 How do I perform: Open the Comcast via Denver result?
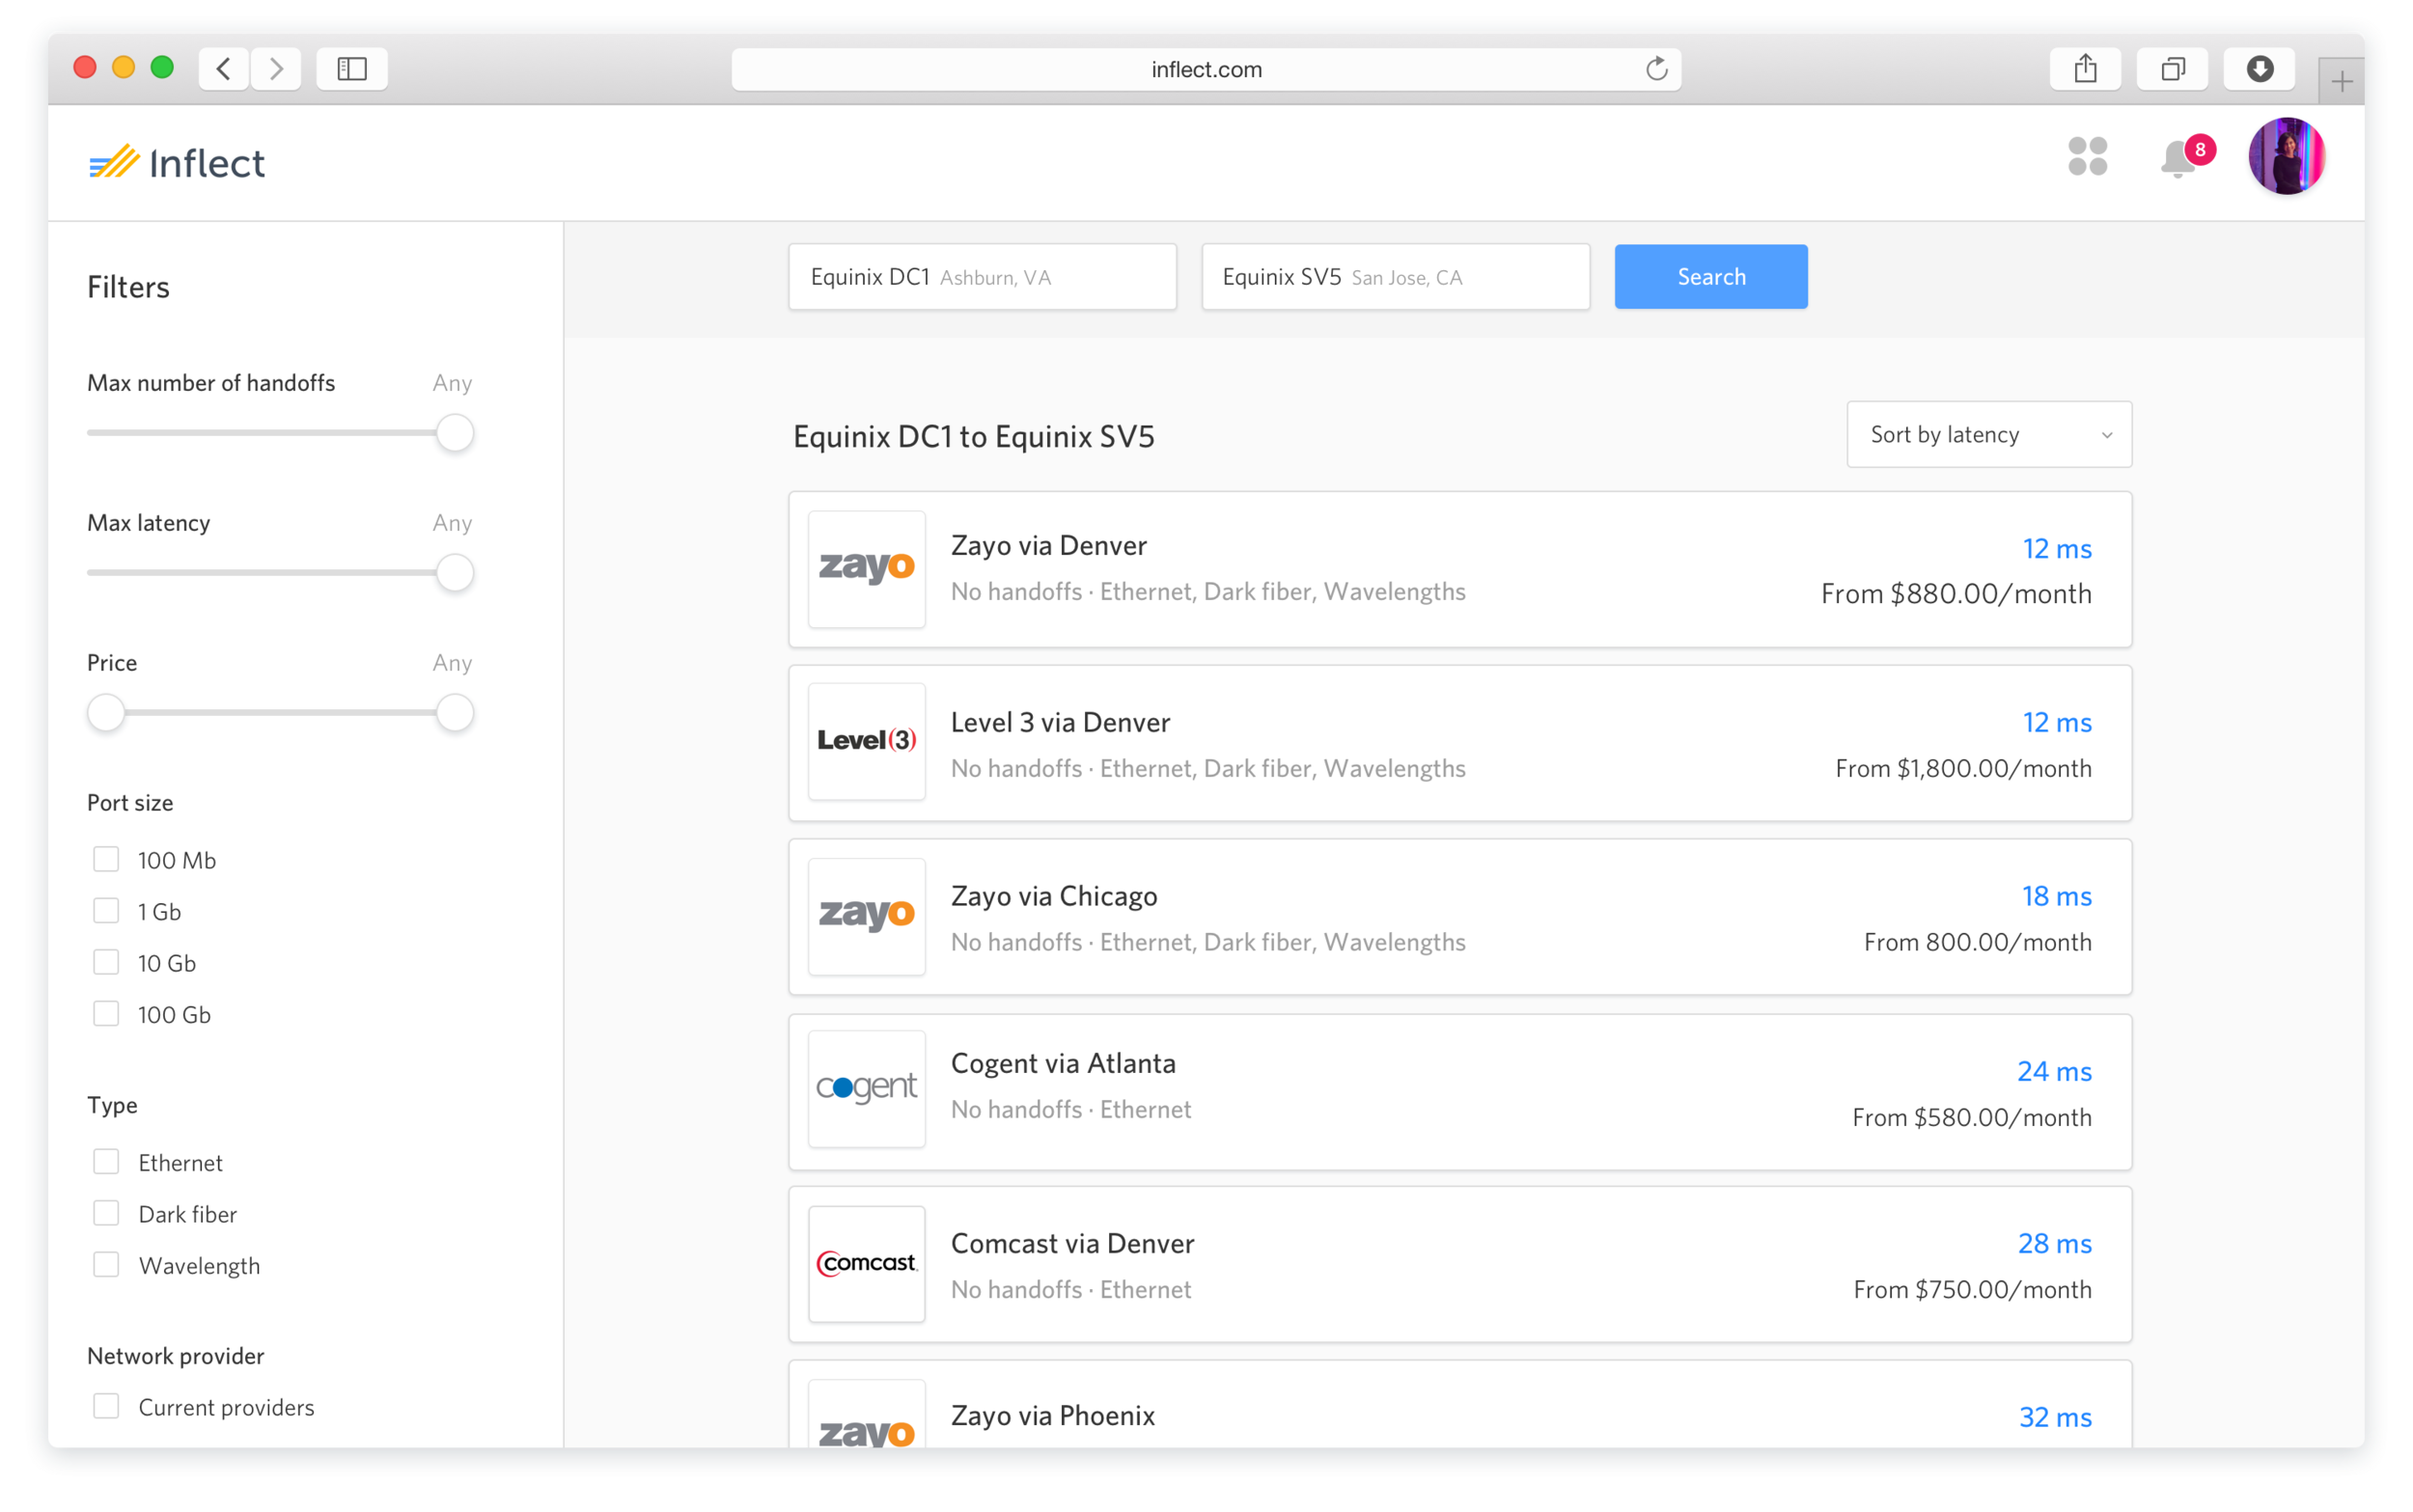point(1460,1265)
